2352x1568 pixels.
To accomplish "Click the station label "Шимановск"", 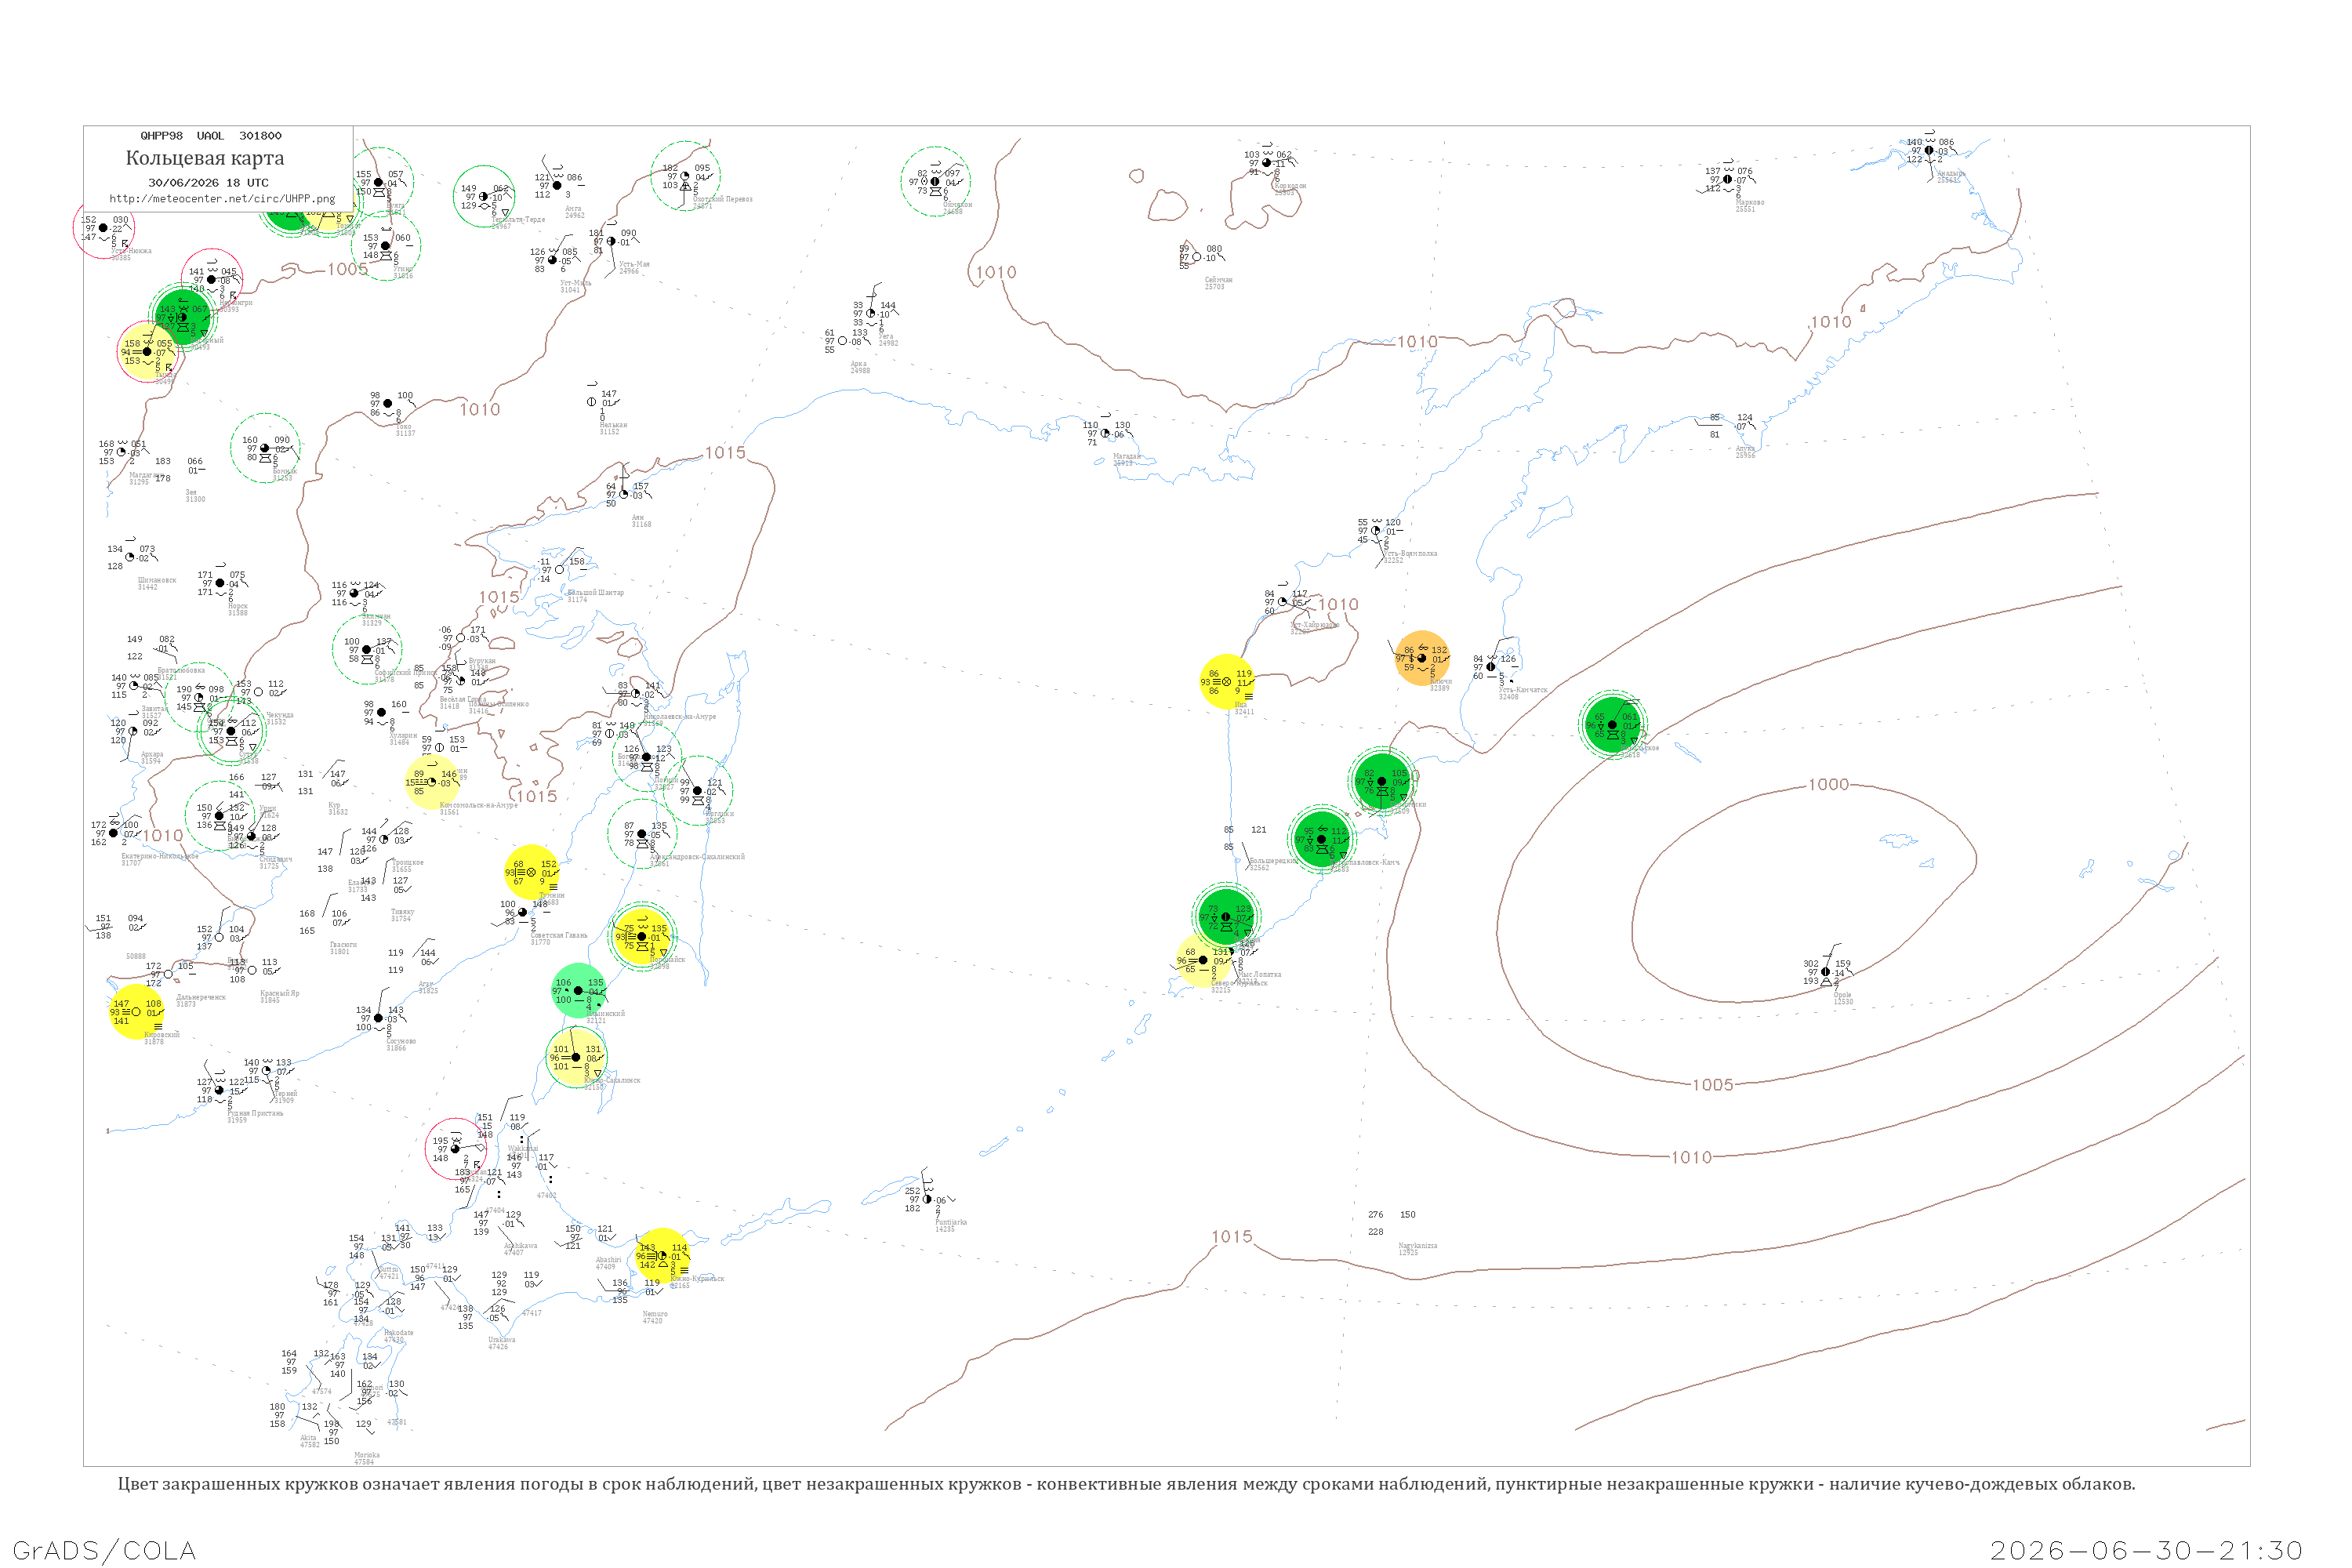I will click(x=157, y=580).
